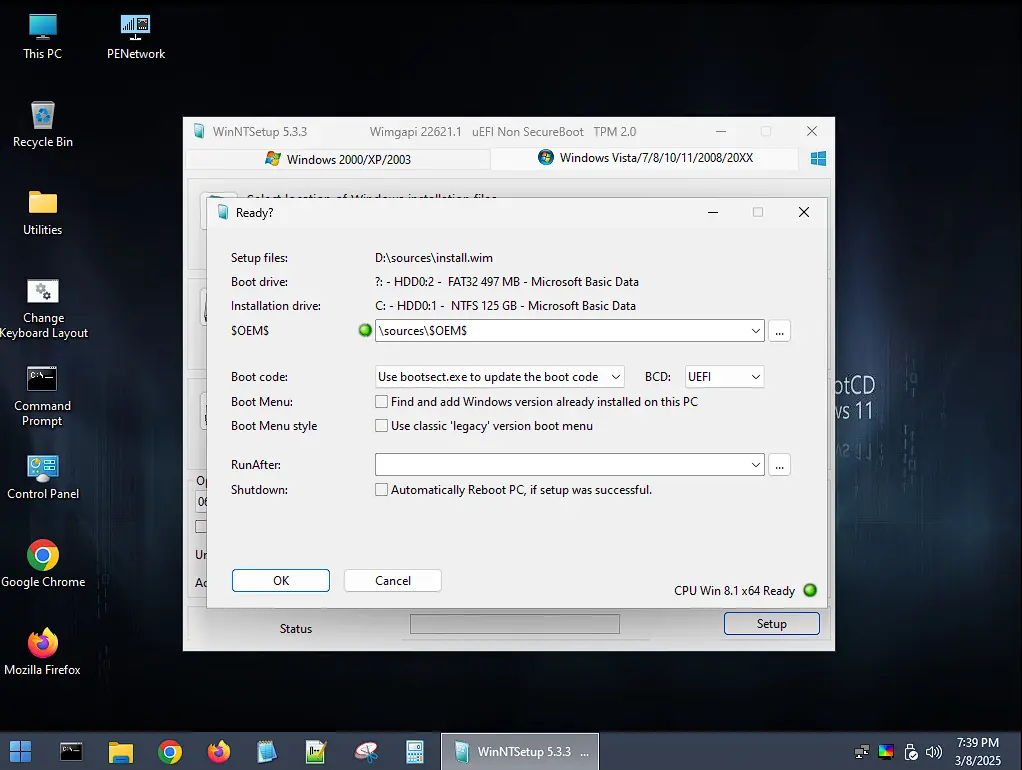
Task: Check 'Use classic legacy version boot menu'
Action: pyautogui.click(x=381, y=425)
